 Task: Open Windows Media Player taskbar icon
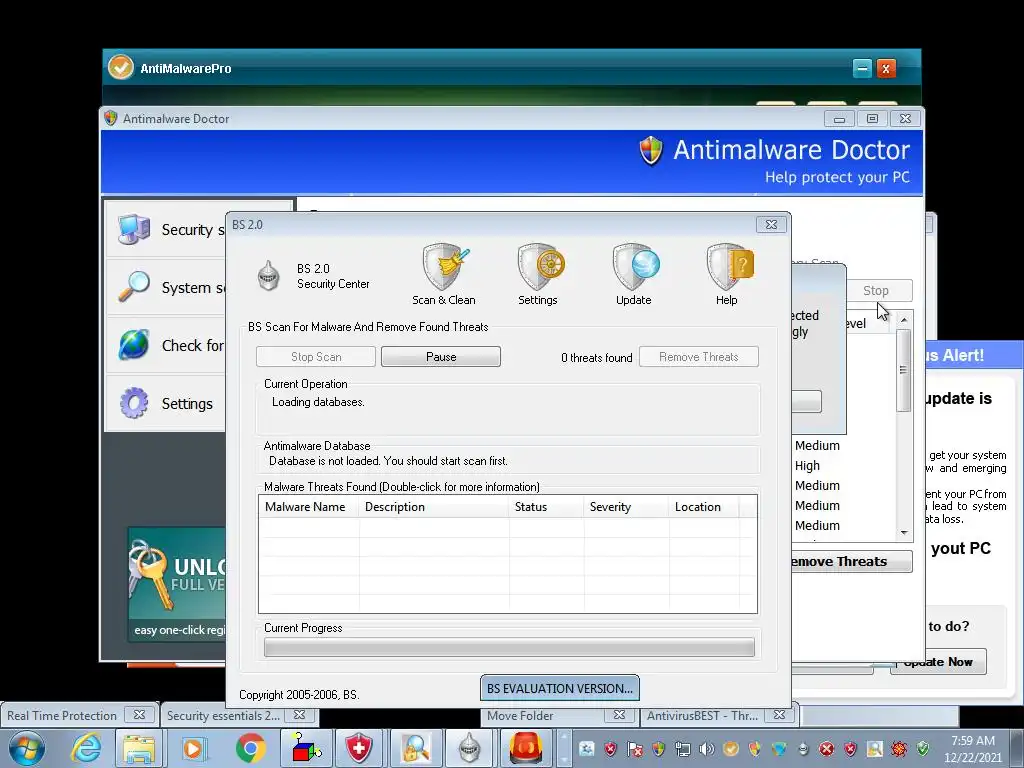coord(193,748)
